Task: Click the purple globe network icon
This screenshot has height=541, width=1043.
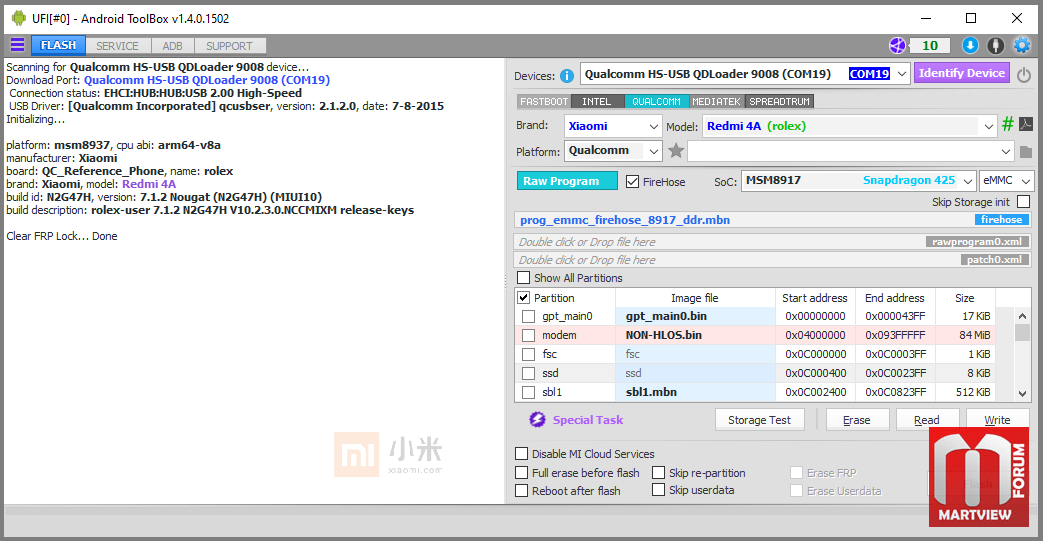Action: 897,45
